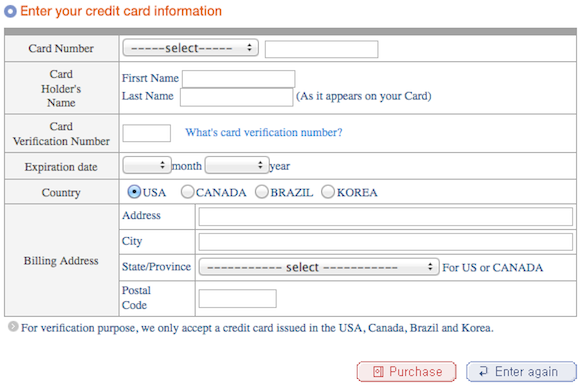Viewport: 580px width, 387px height.
Task: Focus the Postal Code field
Action: (x=237, y=299)
